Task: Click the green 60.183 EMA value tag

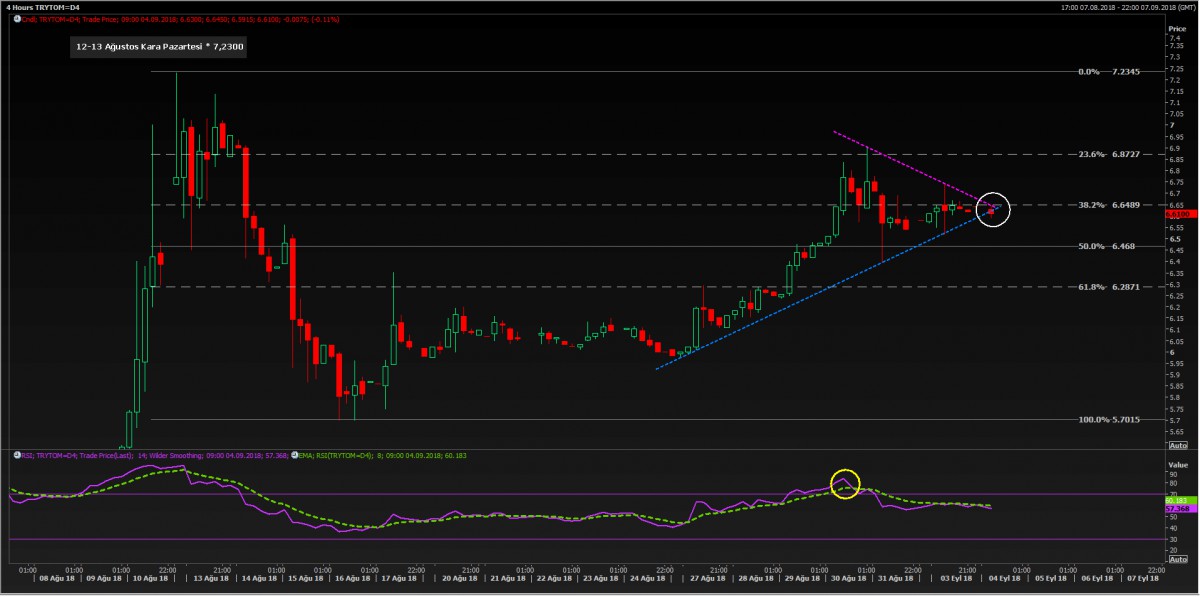Action: coord(1177,499)
